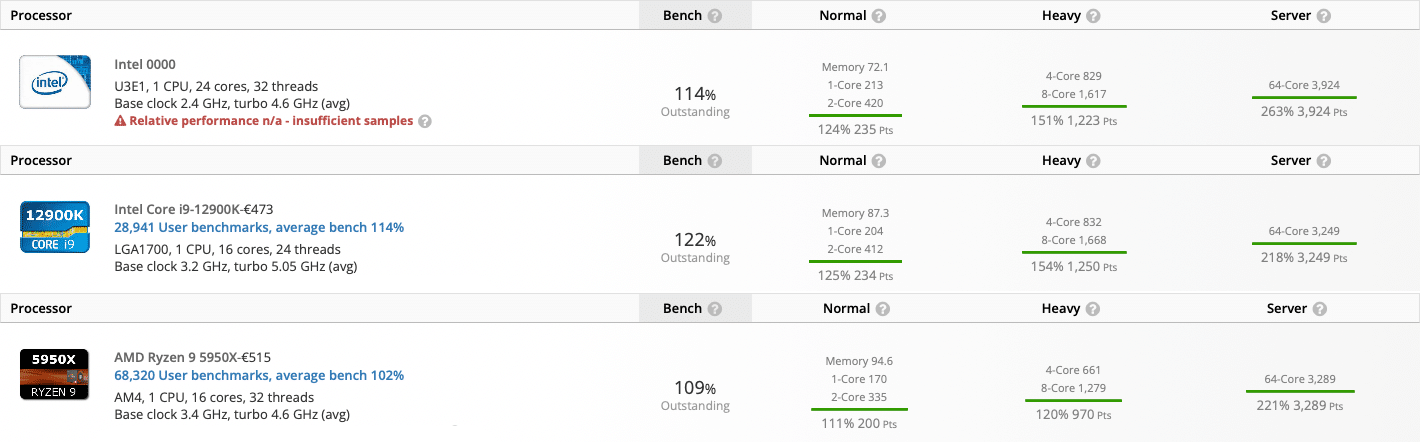1420x442 pixels.
Task: Click the Bench help icon above Intel 0000
Action: (715, 16)
